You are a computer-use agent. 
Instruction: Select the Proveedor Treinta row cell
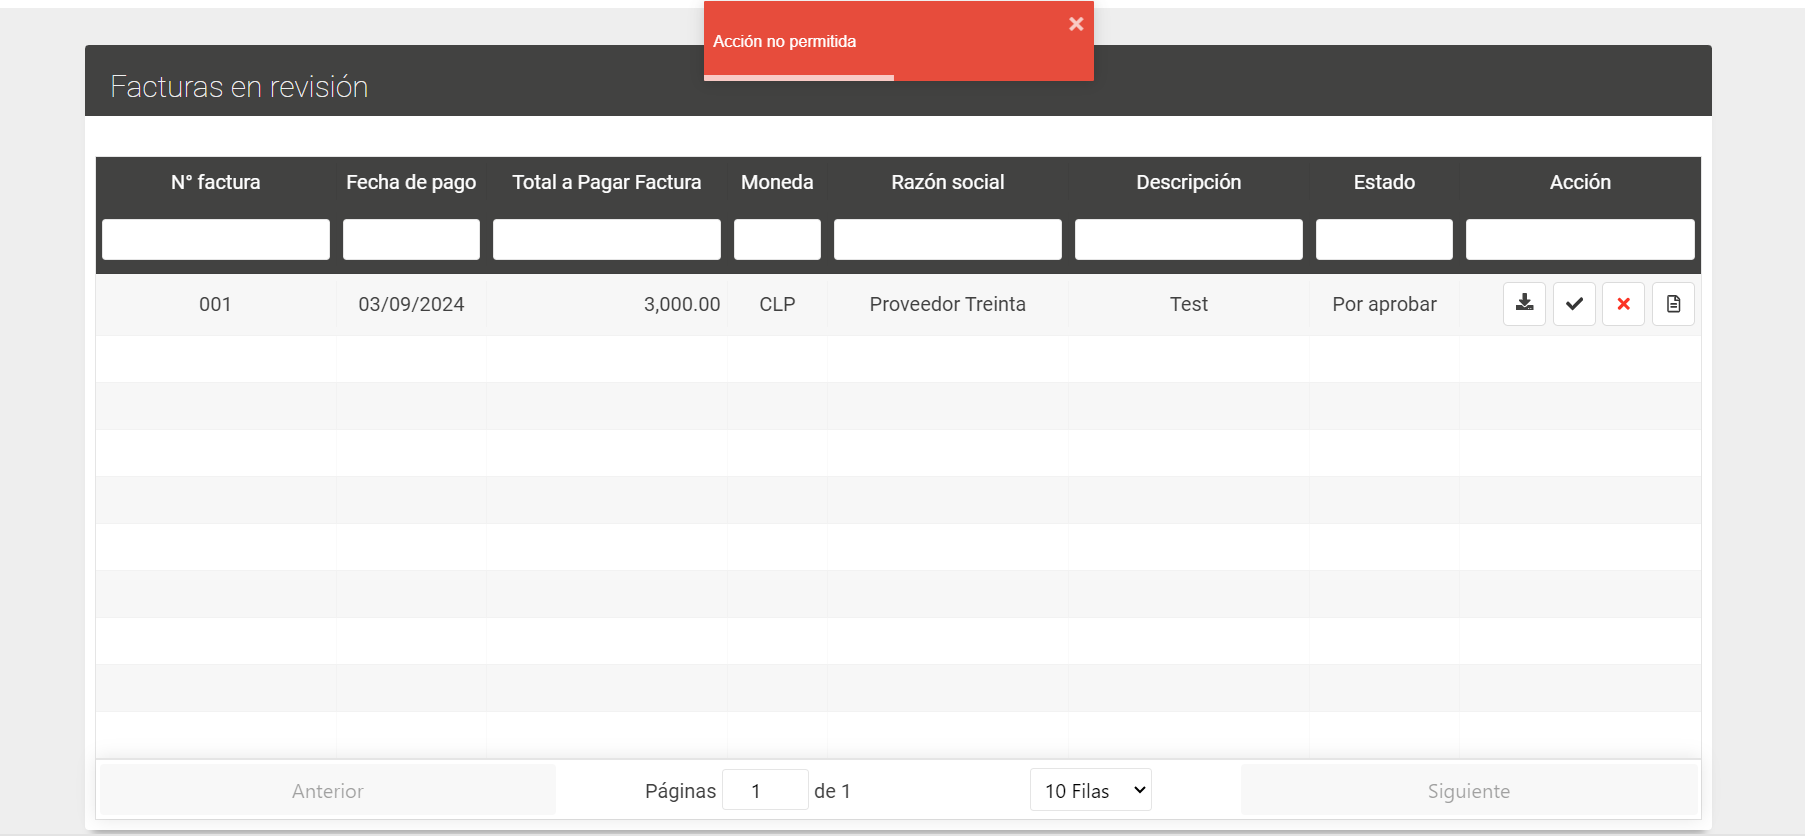tap(947, 304)
